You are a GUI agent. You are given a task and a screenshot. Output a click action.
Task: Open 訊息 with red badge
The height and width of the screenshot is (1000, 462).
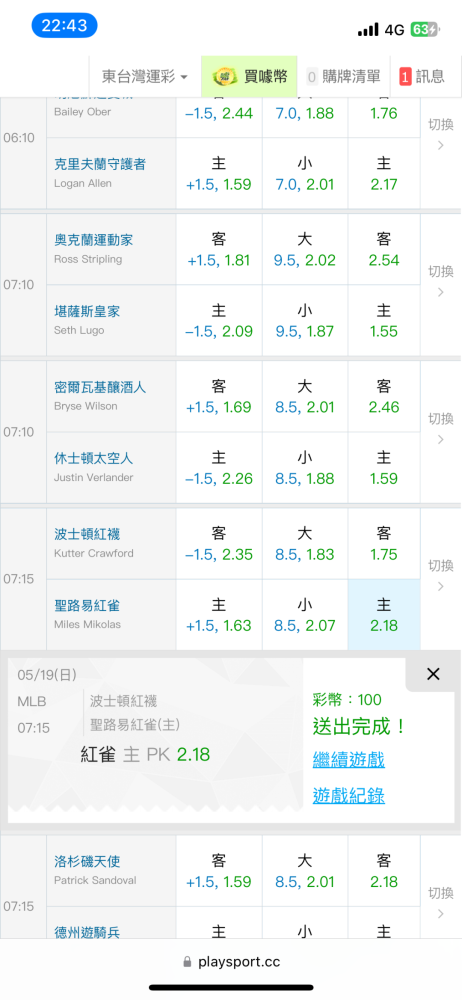(422, 77)
